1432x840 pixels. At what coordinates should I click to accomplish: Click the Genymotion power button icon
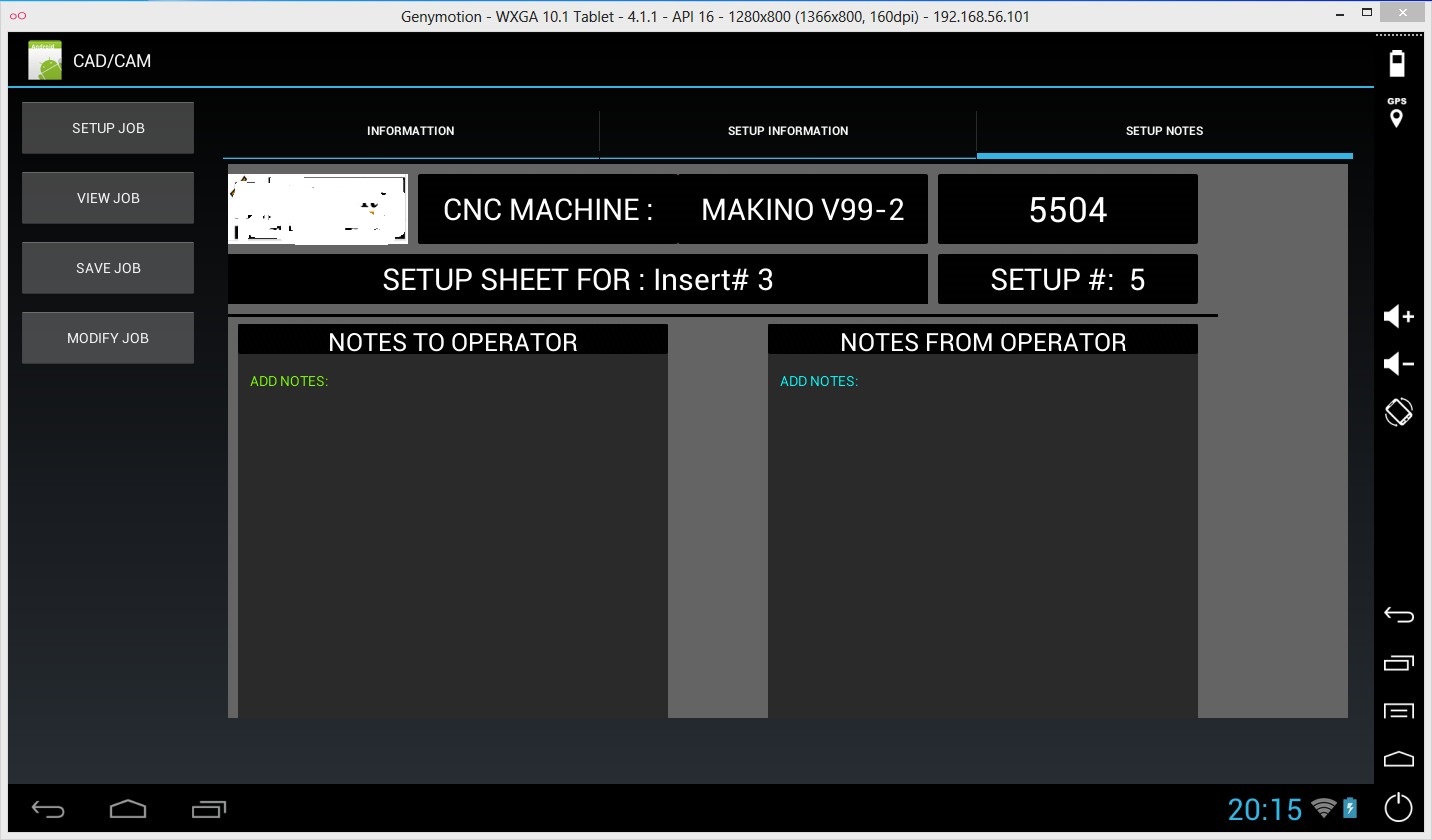click(1398, 806)
